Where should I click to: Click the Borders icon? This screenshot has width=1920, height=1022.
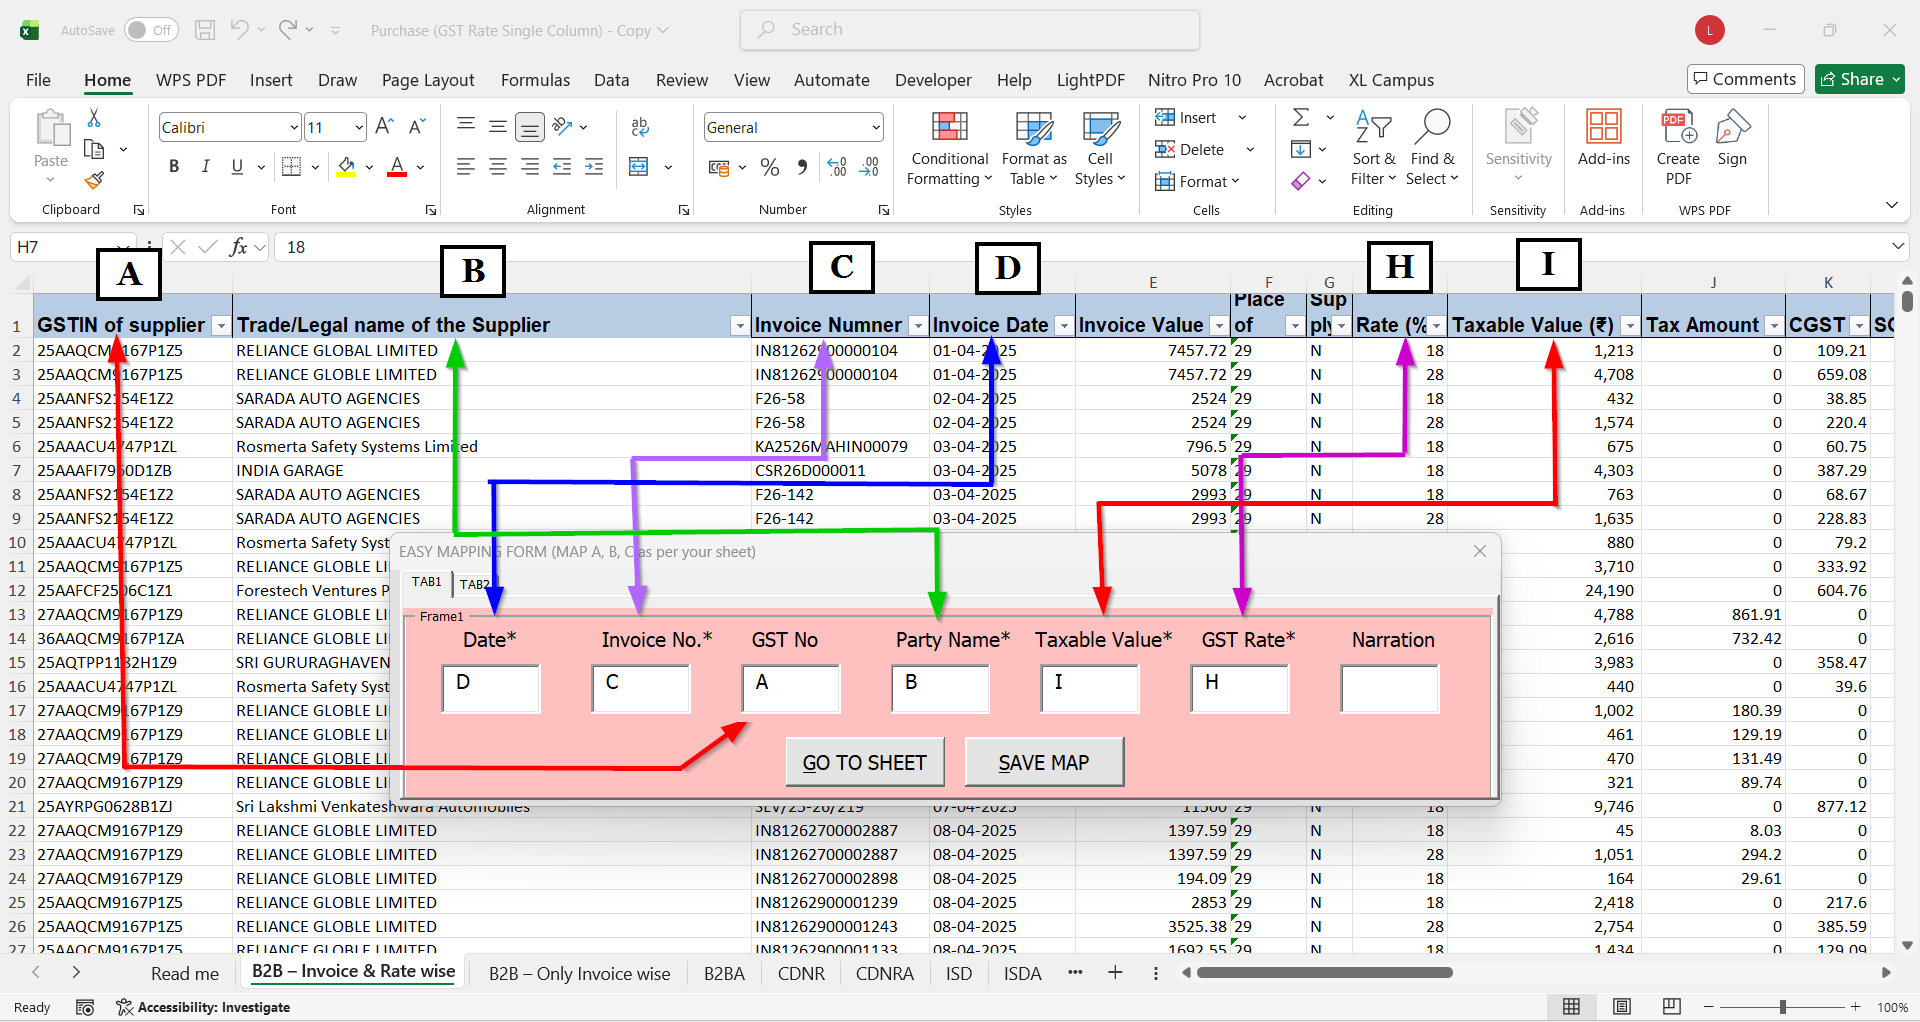coord(291,166)
